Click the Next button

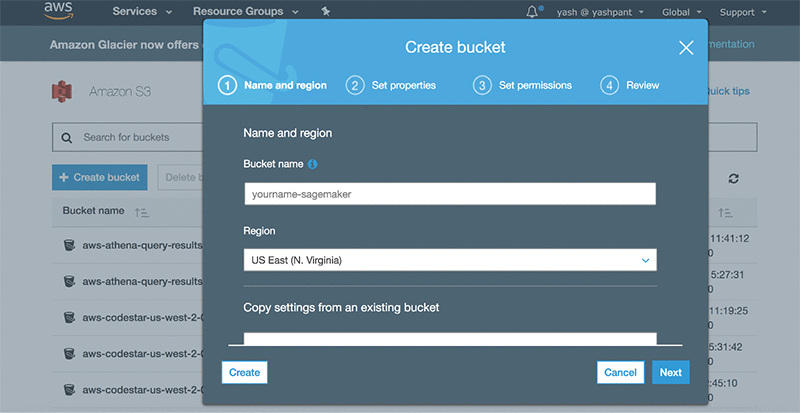pyautogui.click(x=671, y=372)
